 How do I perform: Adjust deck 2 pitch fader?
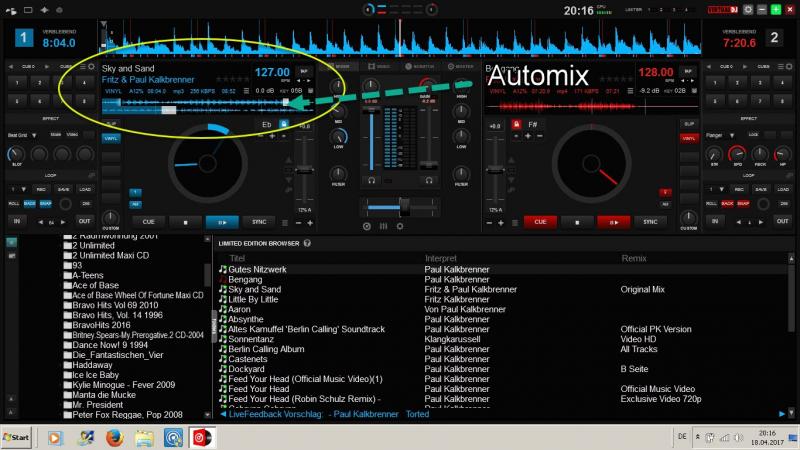[495, 170]
